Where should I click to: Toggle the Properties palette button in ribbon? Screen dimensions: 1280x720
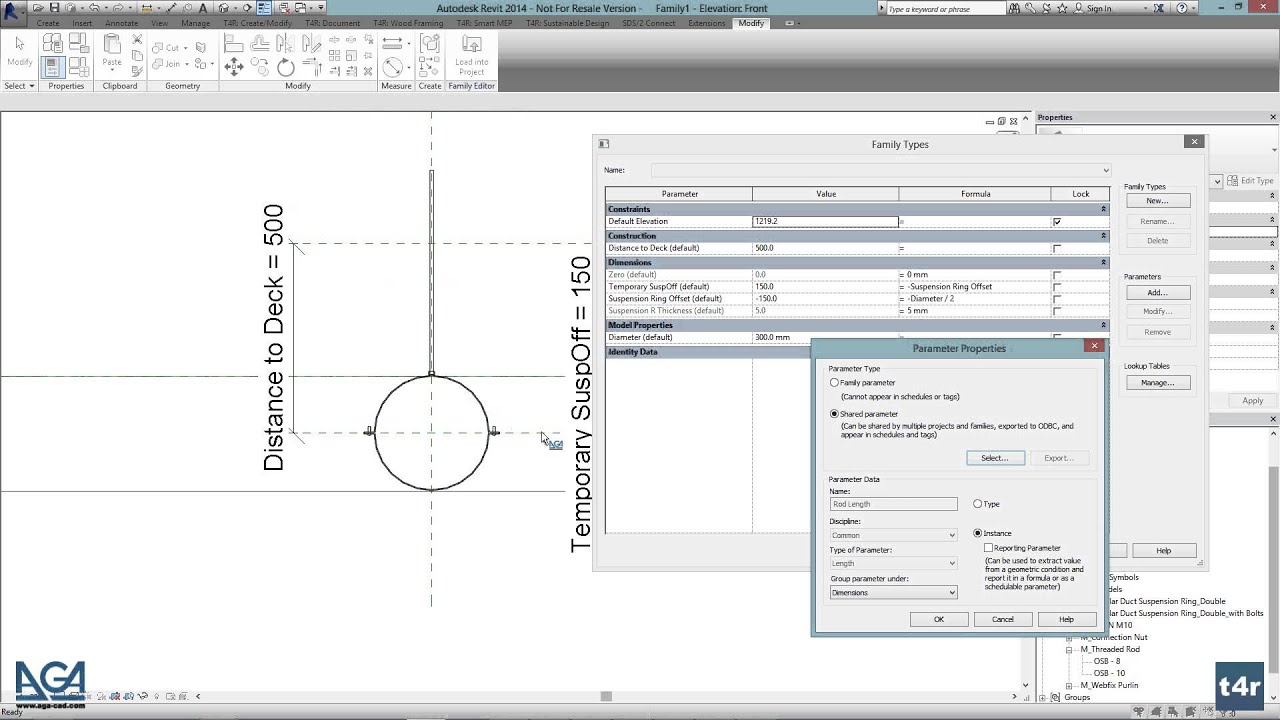click(x=52, y=67)
